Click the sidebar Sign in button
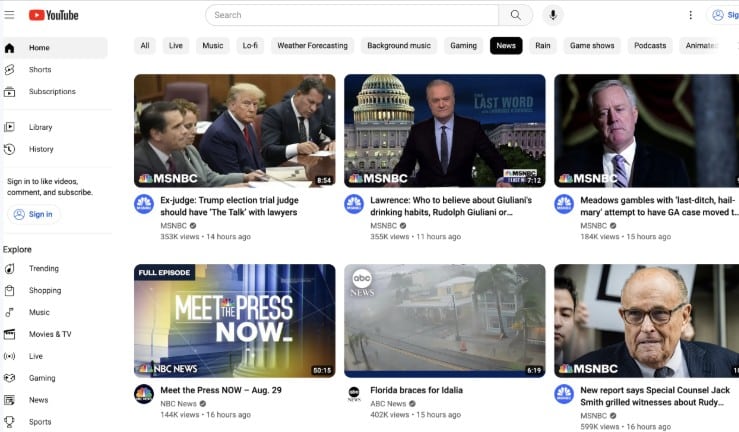Viewport: 739px width, 432px height. 34,214
